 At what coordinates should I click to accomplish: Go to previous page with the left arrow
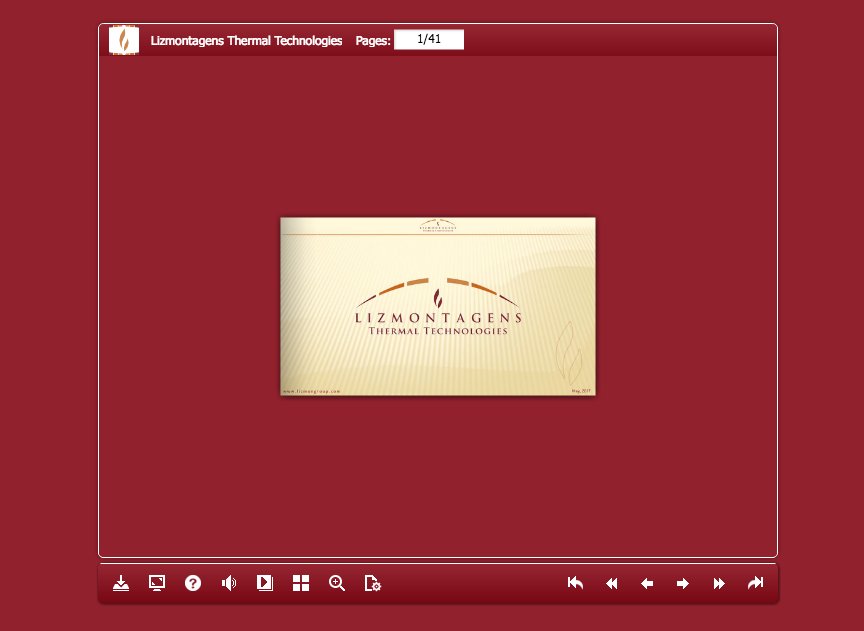coord(647,584)
